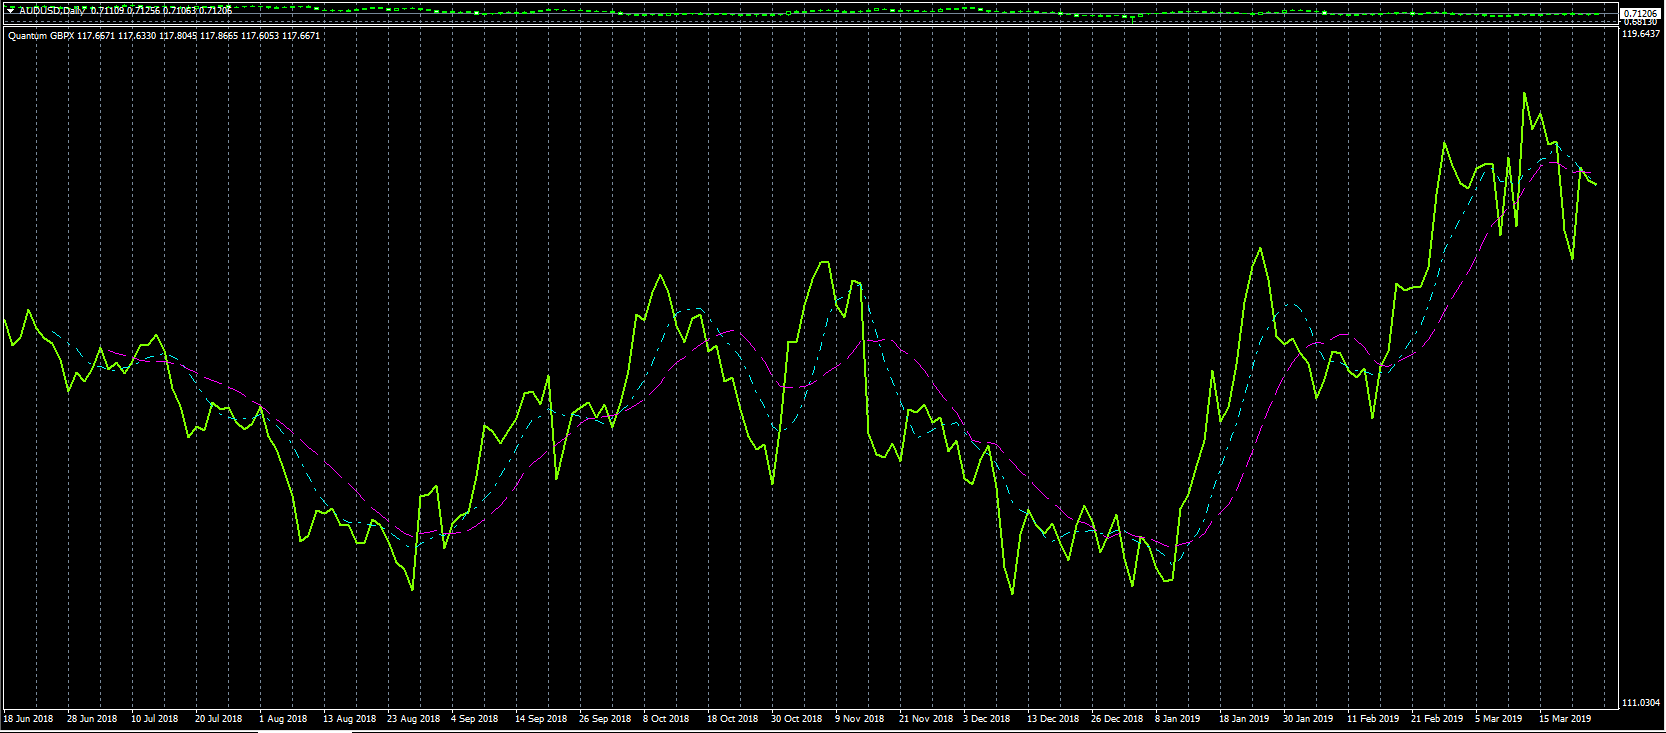The height and width of the screenshot is (733, 1666).
Task: Click the 26 Dec 2018 date label
Action: 1117,718
